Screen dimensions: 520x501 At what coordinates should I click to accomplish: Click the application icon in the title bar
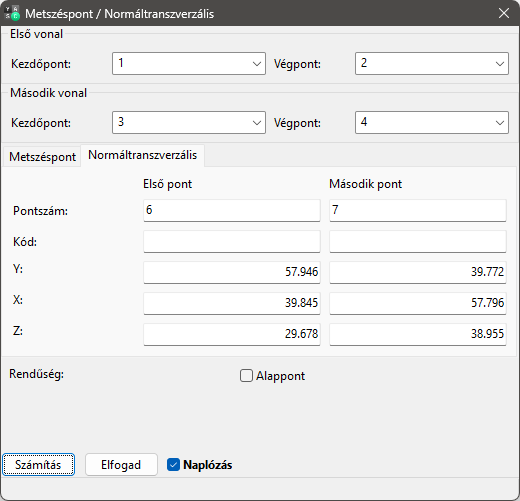(x=13, y=13)
